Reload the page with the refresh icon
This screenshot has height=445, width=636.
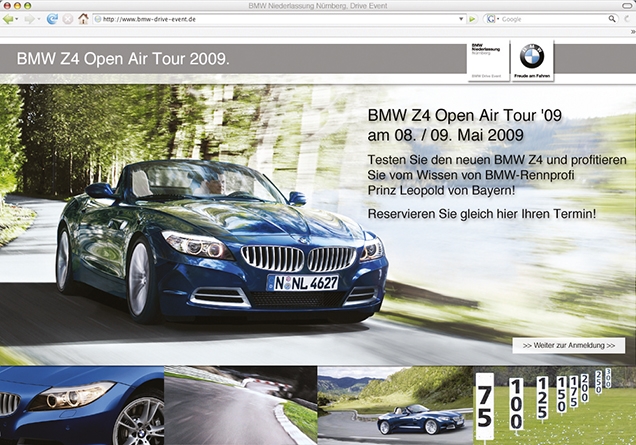52,19
